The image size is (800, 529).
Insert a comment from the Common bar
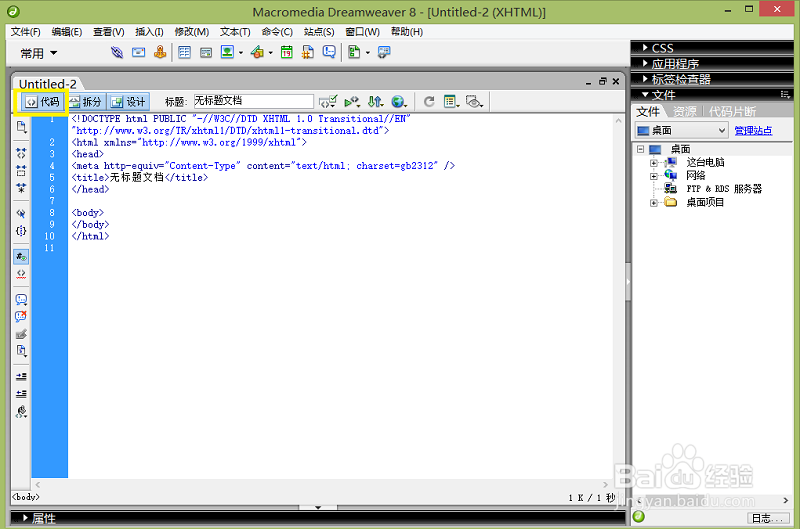(x=329, y=52)
